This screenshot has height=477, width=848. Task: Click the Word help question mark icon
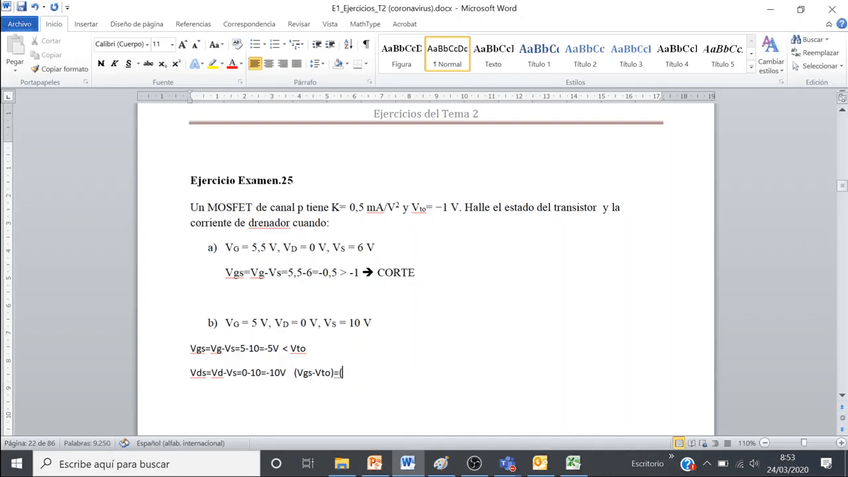[x=842, y=24]
